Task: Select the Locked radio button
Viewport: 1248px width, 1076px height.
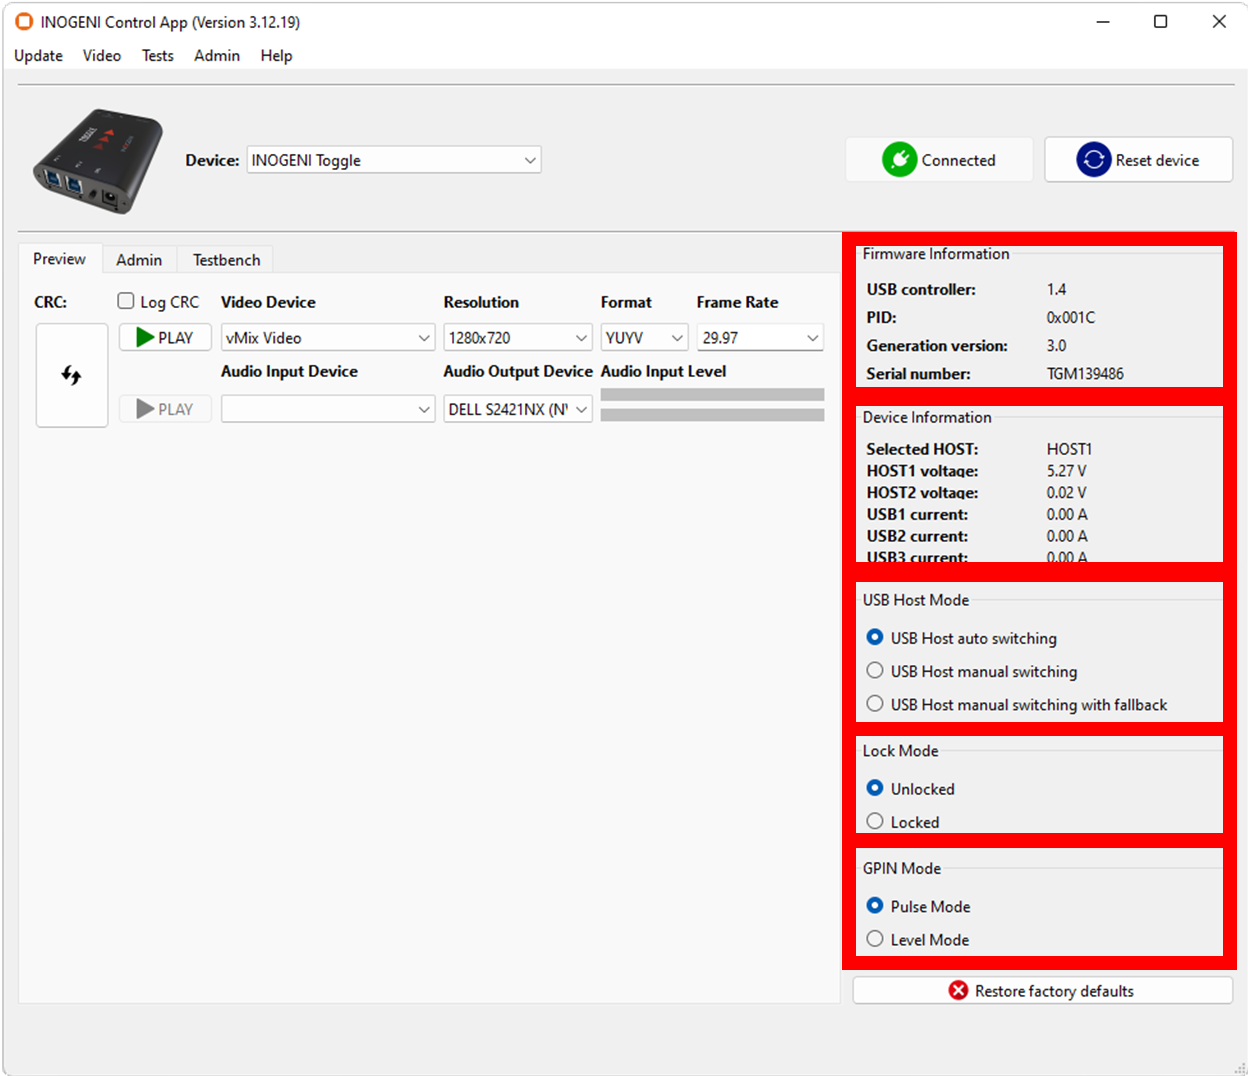Action: (875, 821)
